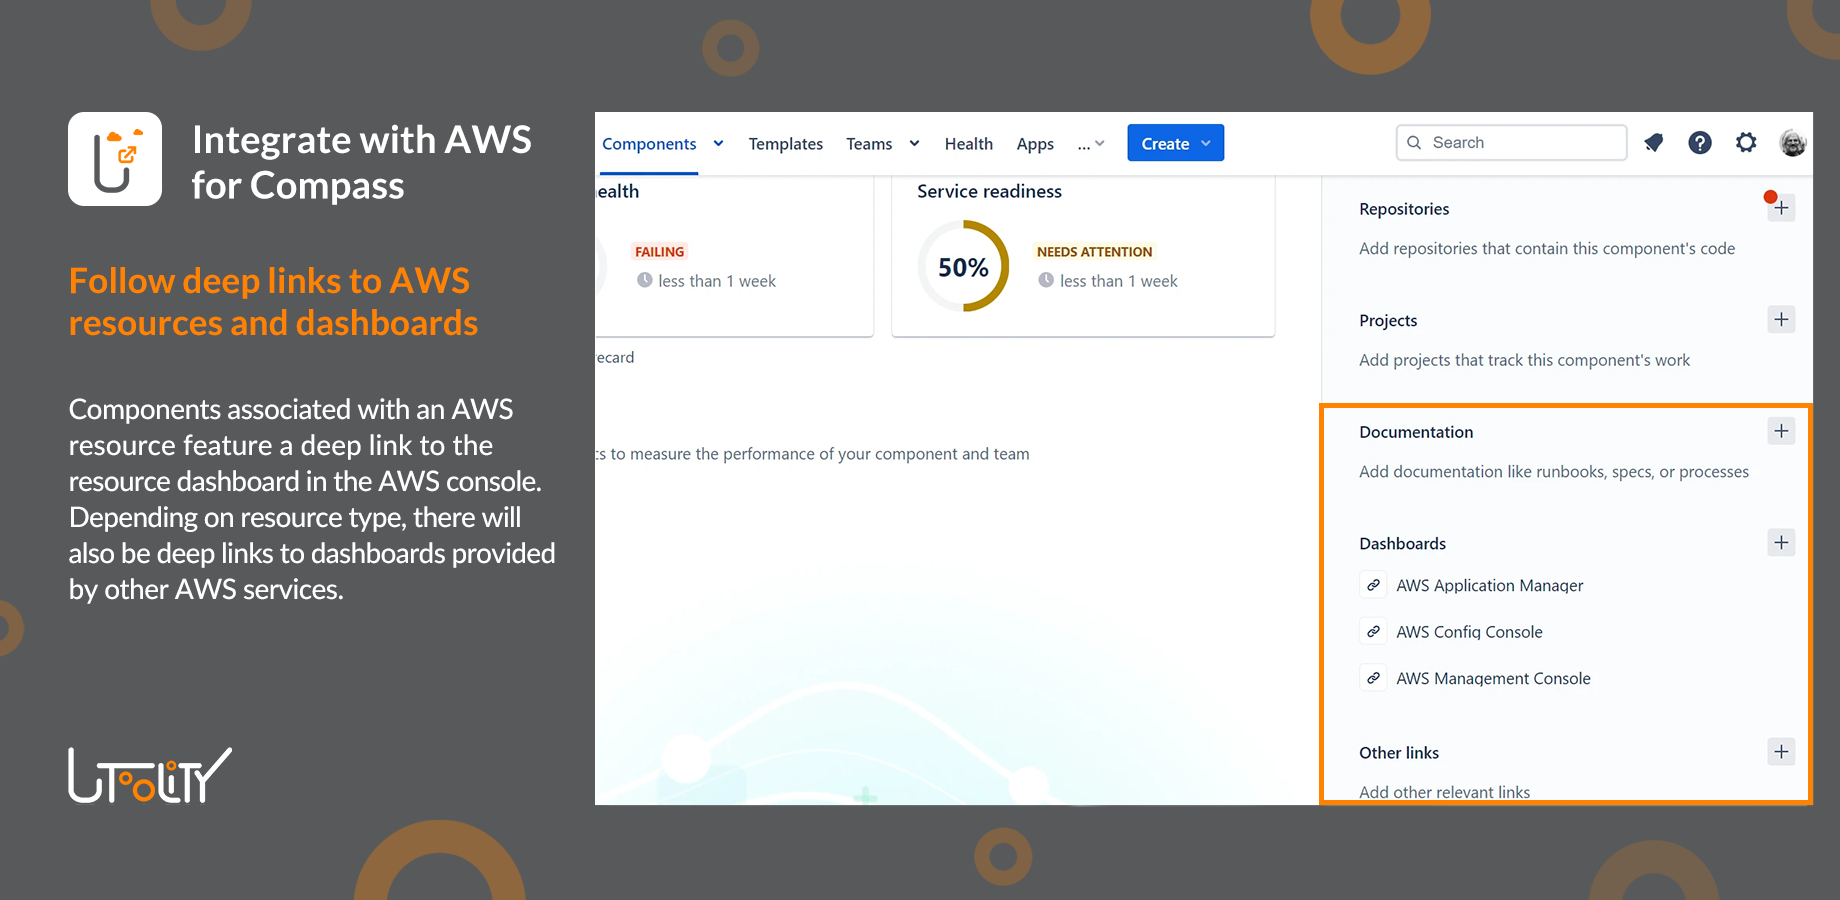Click the NEEDS ATTENTION status badge
Screen dimensions: 1840x900
coord(1094,252)
